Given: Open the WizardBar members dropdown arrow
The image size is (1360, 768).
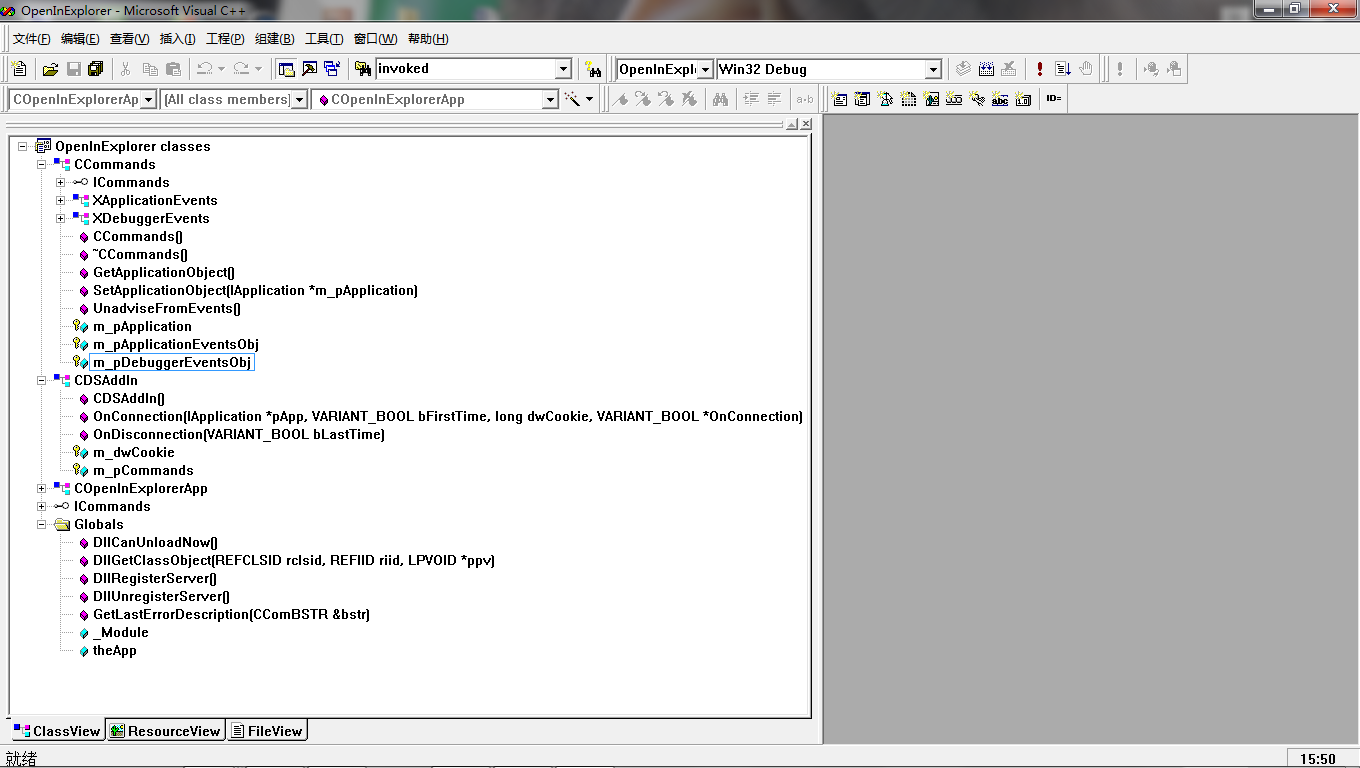Looking at the screenshot, I should tap(550, 100).
